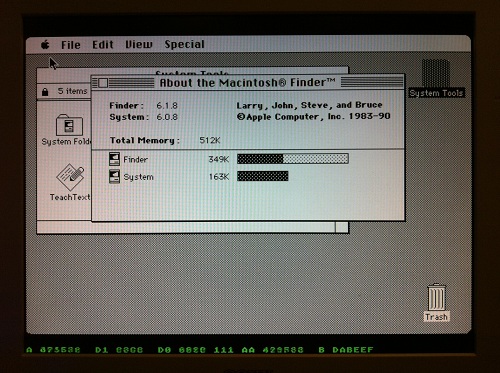The width and height of the screenshot is (500, 373).
Task: Click the Finder memory usage bar
Action: click(x=293, y=159)
